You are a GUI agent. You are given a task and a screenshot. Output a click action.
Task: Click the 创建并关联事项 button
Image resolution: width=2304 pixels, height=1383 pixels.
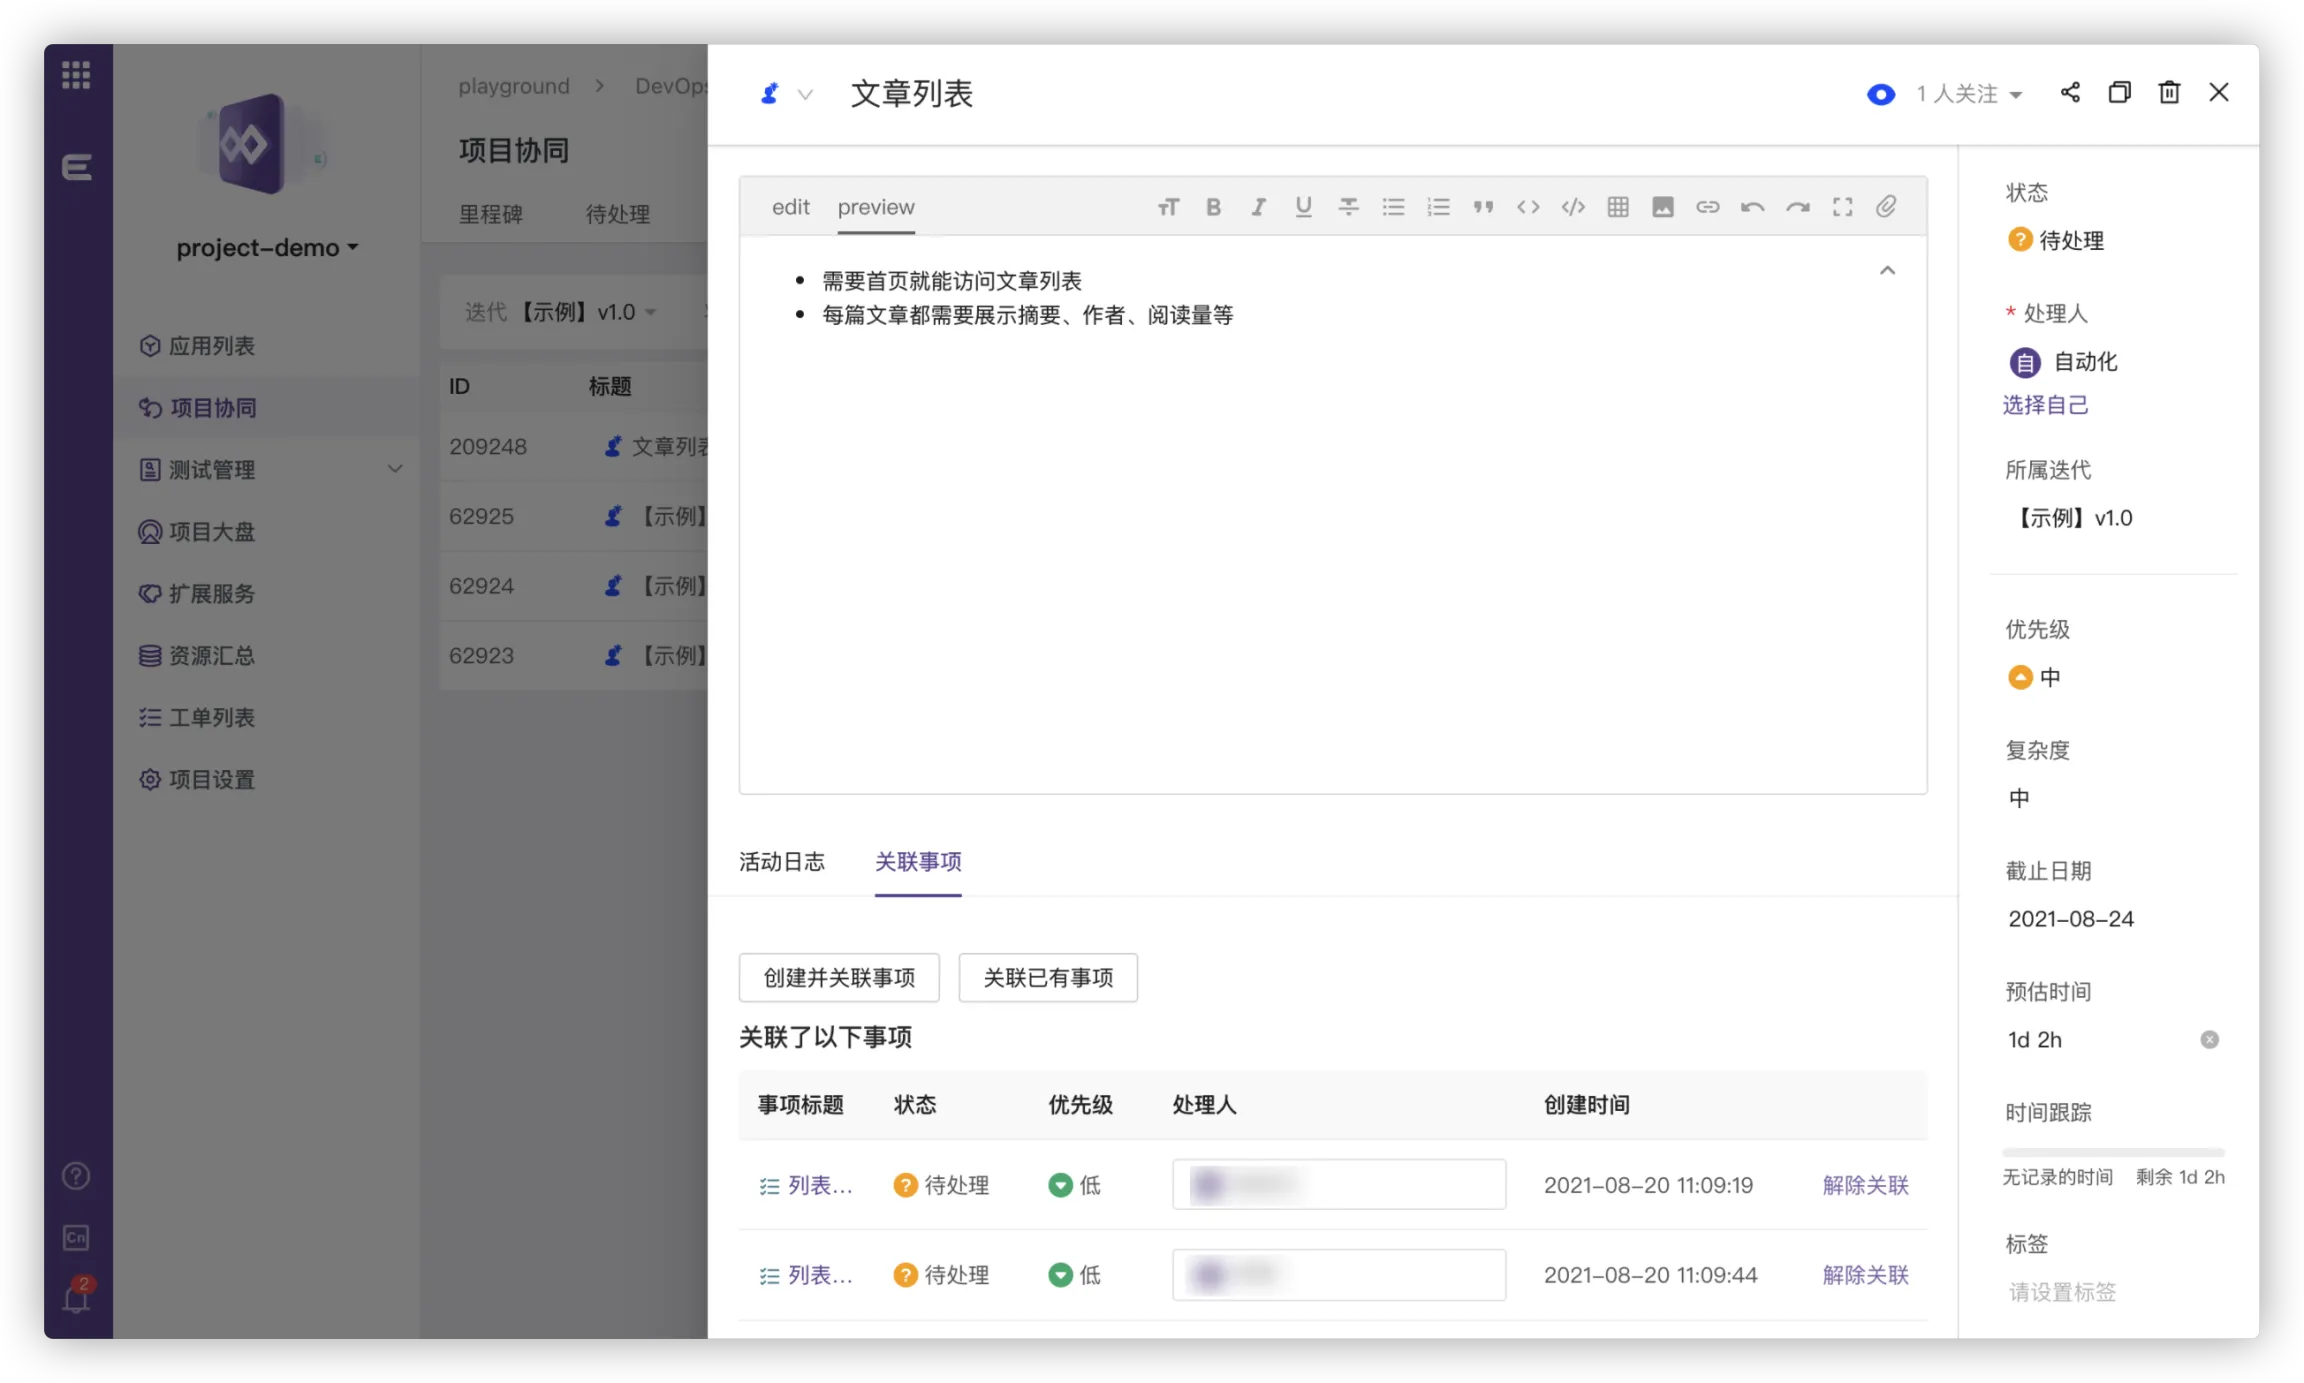(x=838, y=977)
